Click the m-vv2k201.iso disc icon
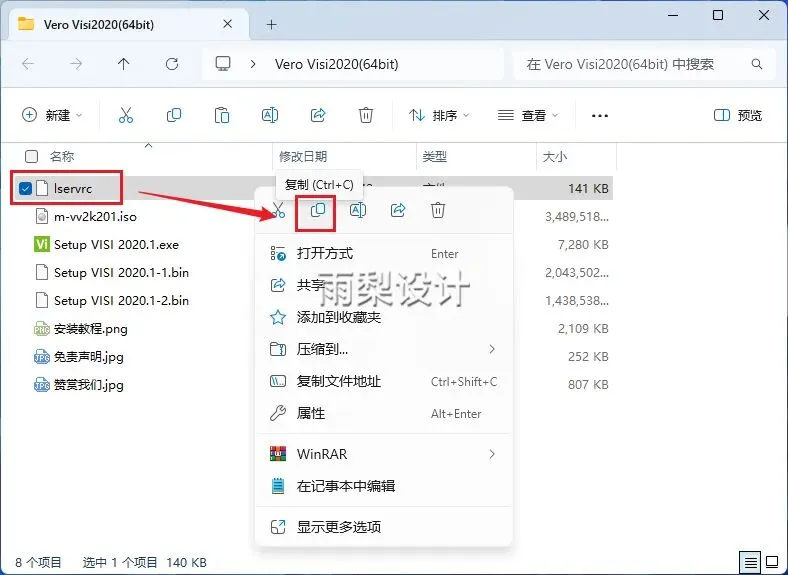This screenshot has width=788, height=575. [x=41, y=216]
